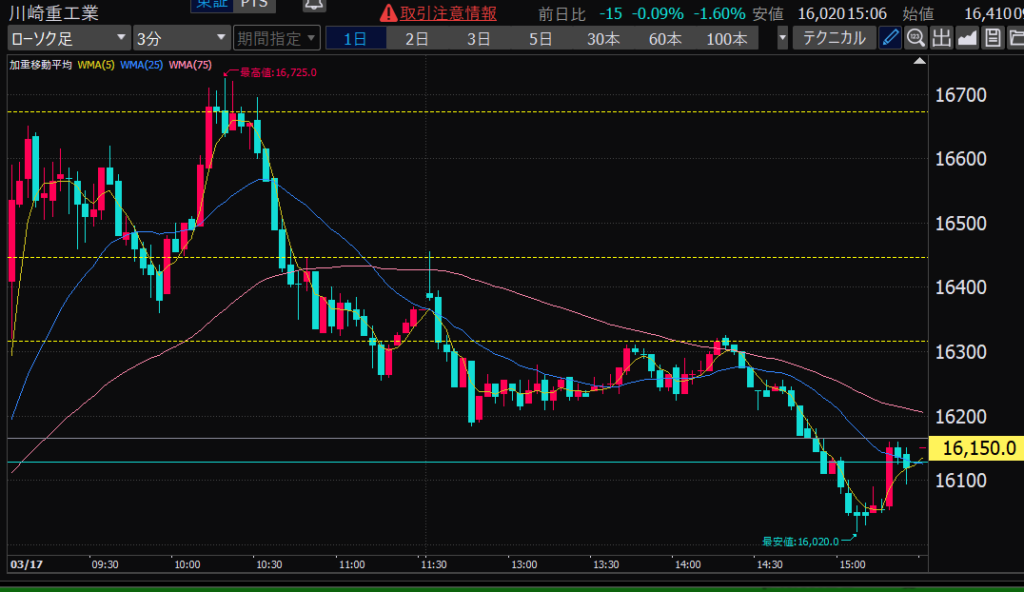This screenshot has height=592, width=1024.
Task: Switch to the PTS market toggle
Action: [x=254, y=5]
